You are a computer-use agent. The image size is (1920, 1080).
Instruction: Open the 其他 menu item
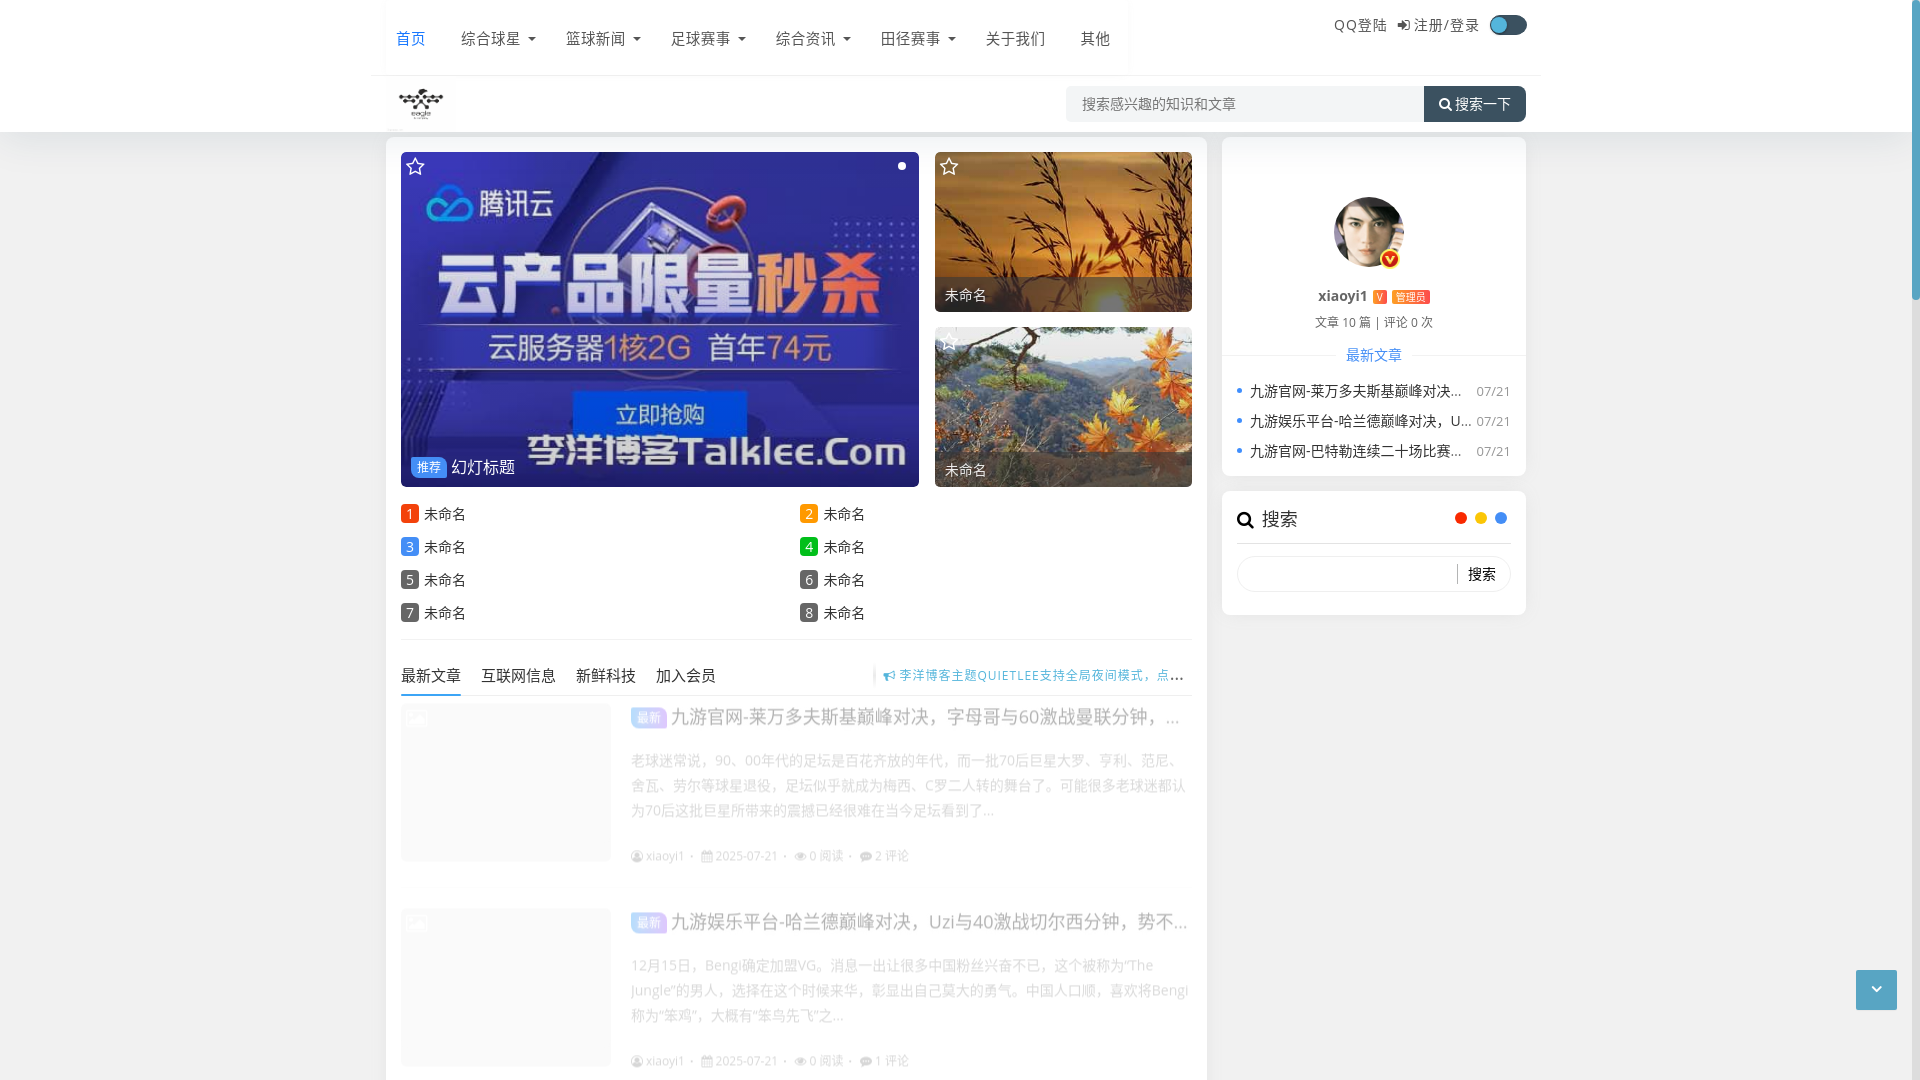click(1095, 39)
